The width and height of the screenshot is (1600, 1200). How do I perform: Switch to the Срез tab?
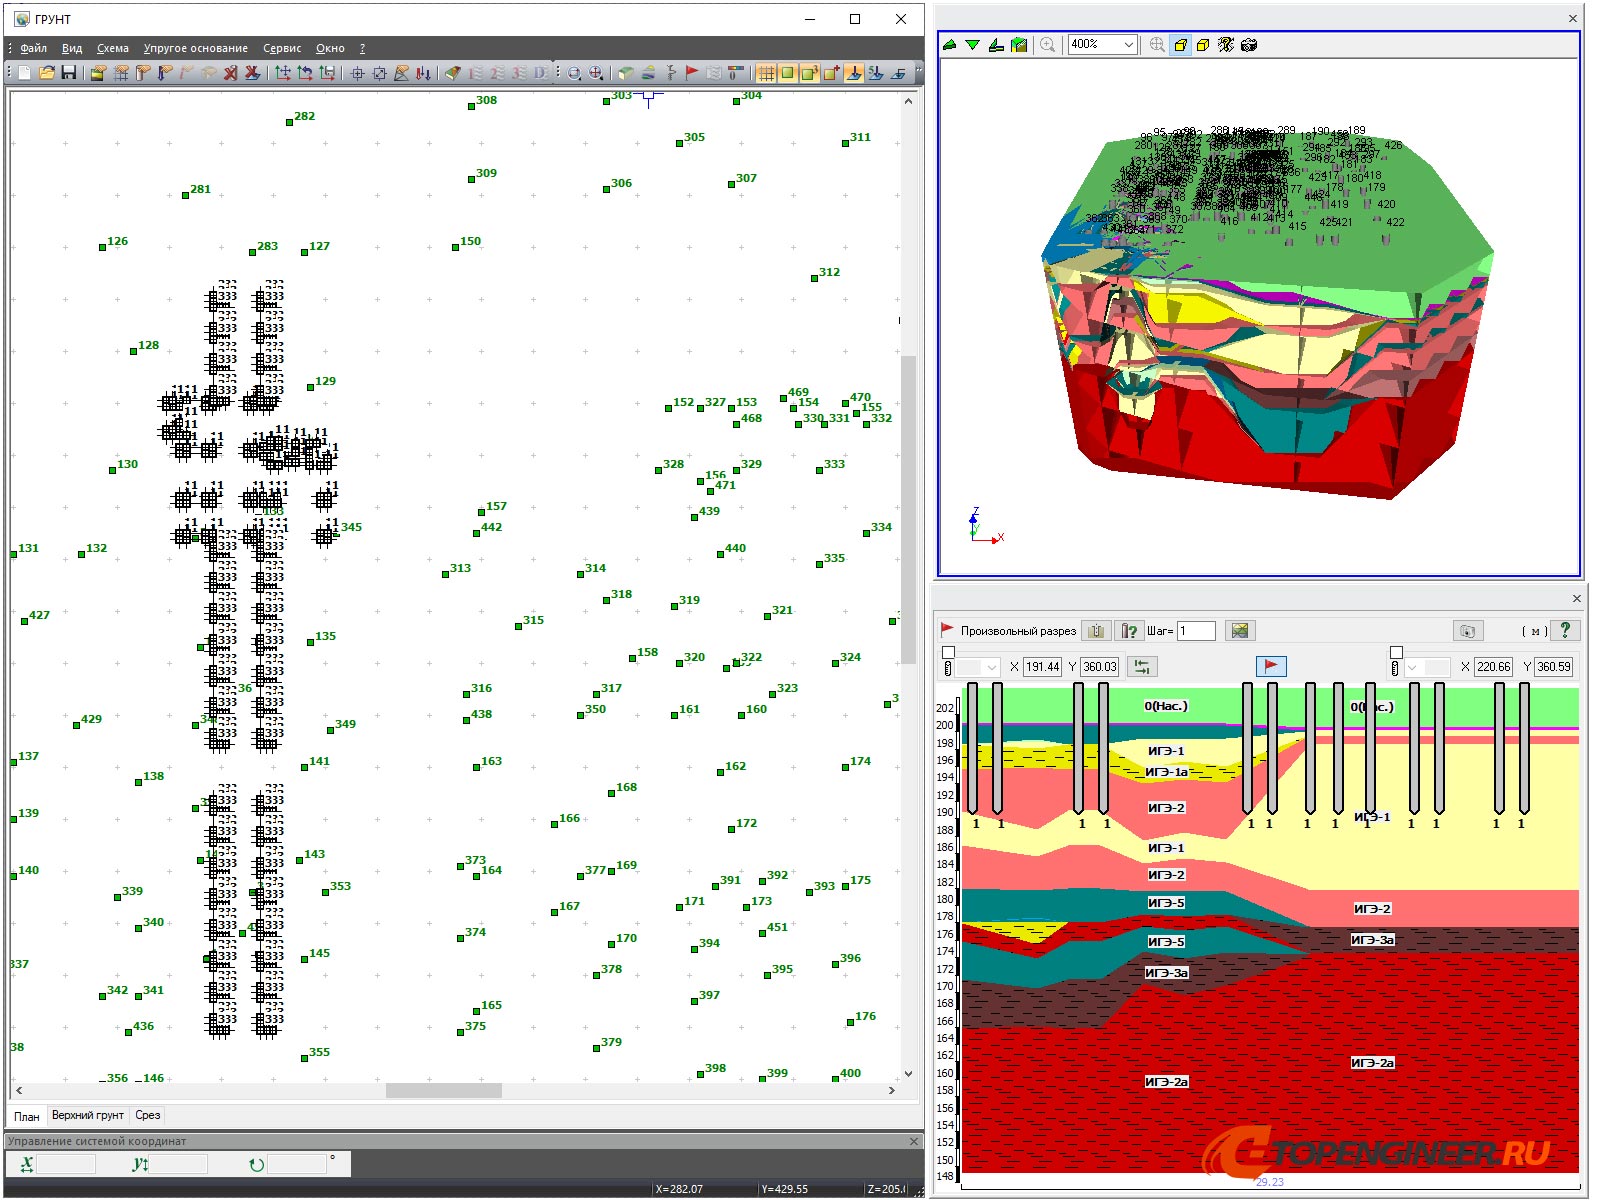pos(148,1115)
